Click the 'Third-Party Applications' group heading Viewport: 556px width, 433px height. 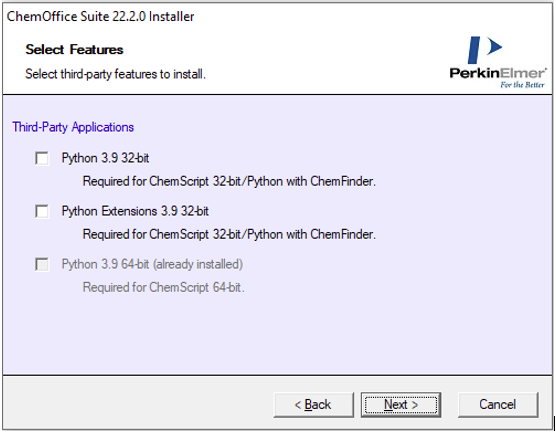click(x=73, y=127)
